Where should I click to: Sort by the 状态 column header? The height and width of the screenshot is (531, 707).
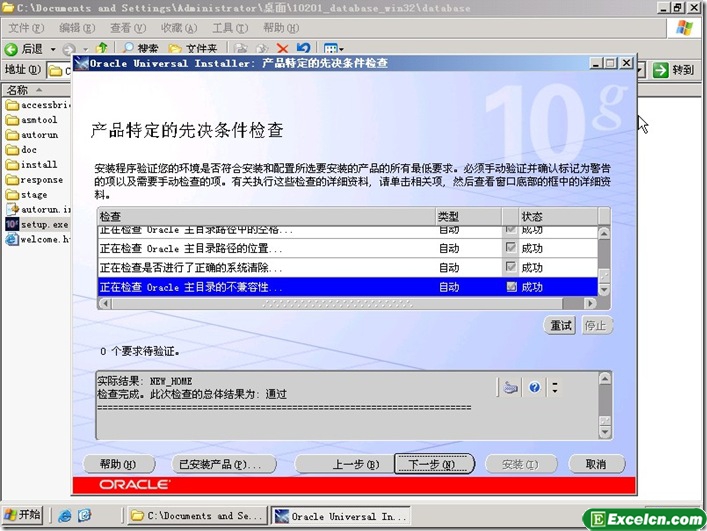pyautogui.click(x=559, y=216)
